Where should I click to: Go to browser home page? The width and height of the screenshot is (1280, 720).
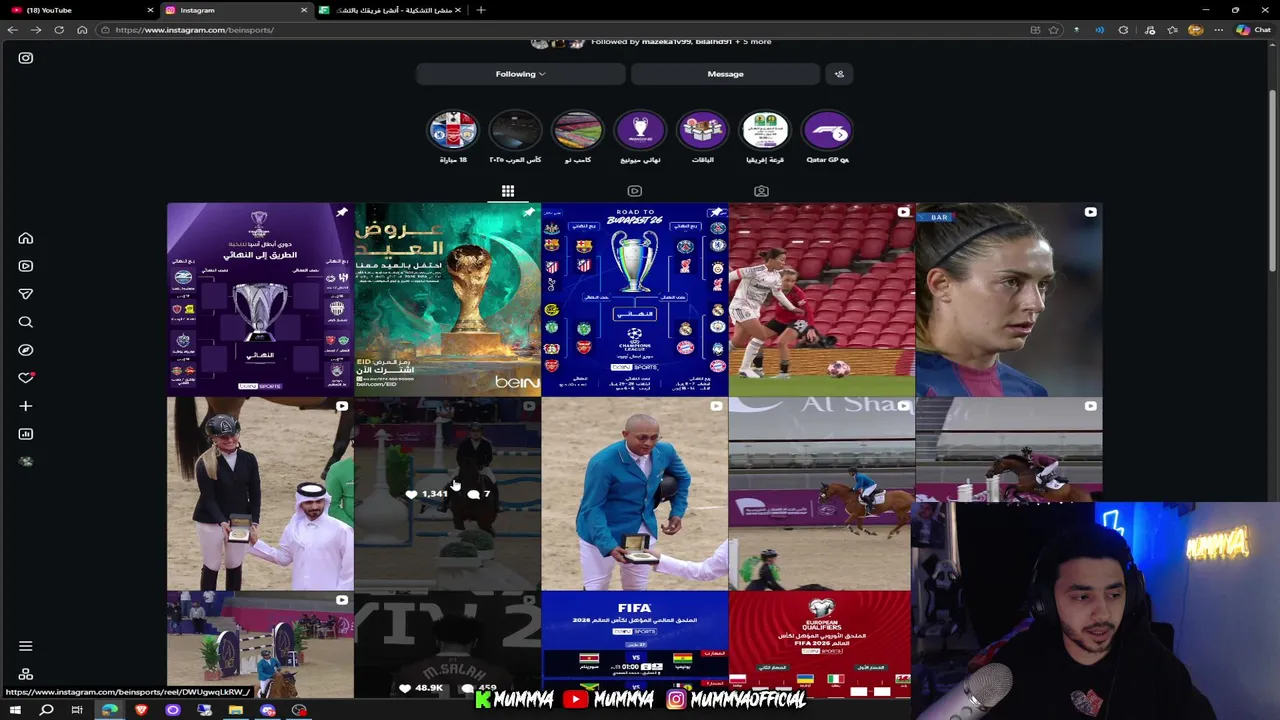click(x=82, y=30)
